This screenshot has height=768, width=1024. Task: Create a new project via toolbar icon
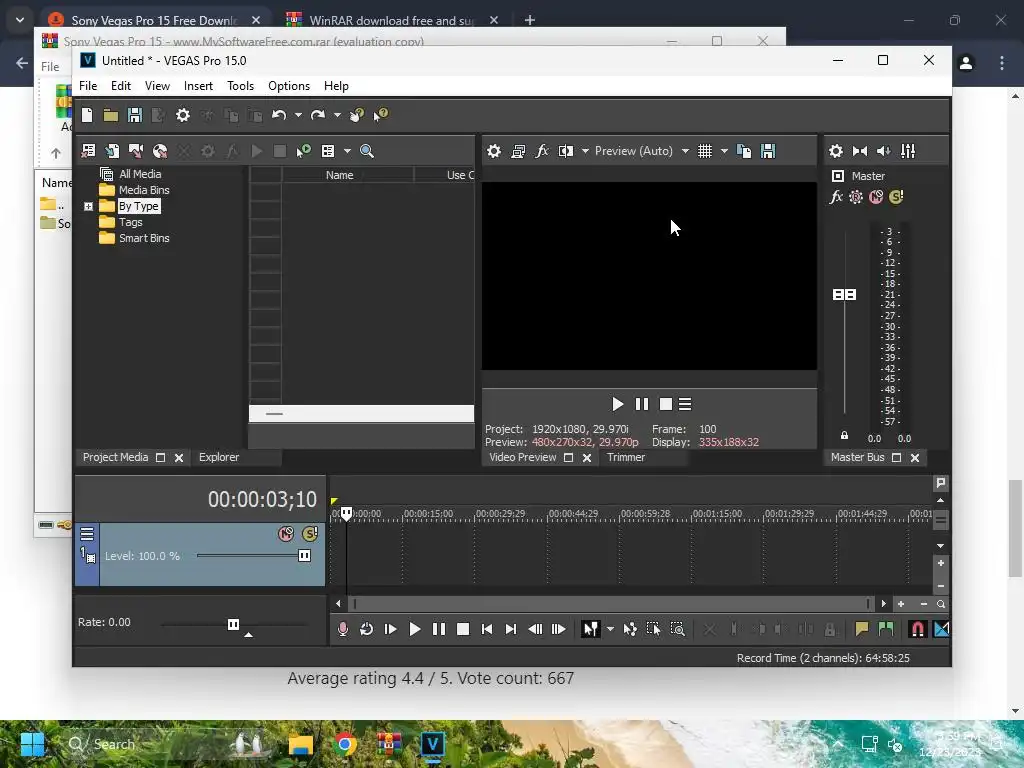(87, 115)
